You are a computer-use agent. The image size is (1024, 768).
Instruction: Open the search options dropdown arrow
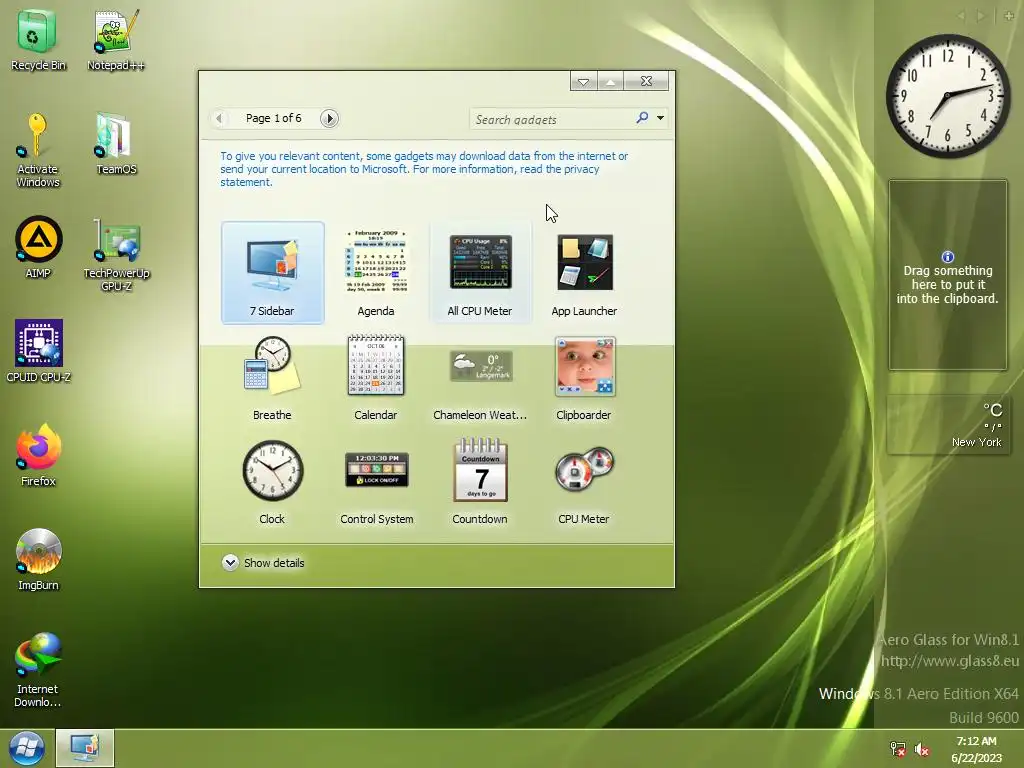coord(660,118)
